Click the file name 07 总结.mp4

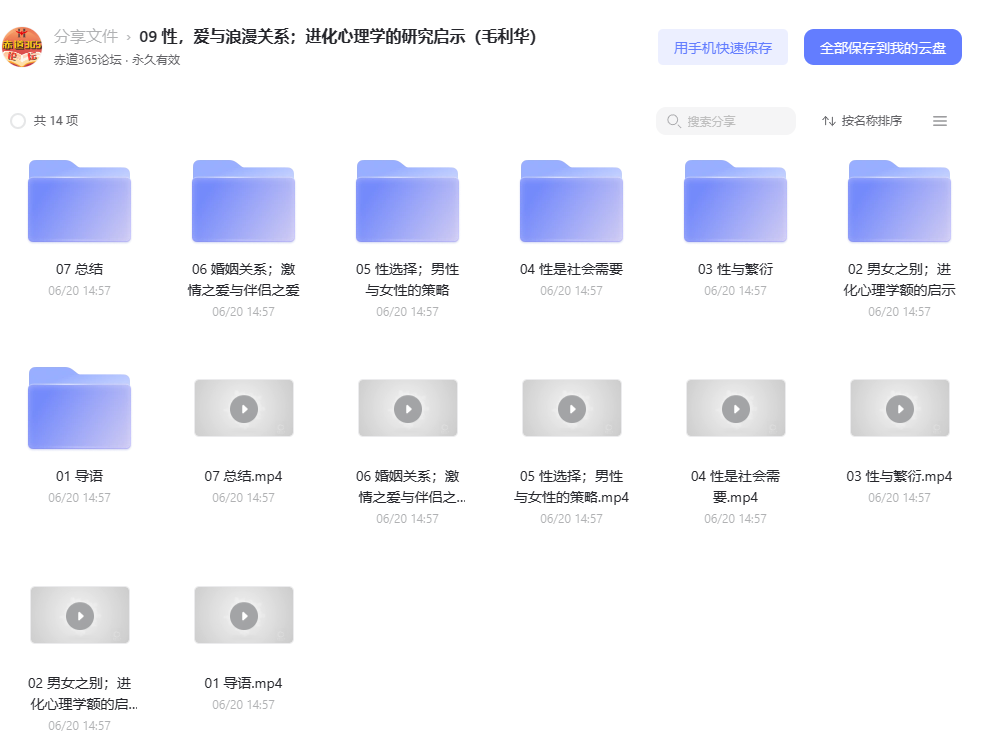(x=243, y=476)
